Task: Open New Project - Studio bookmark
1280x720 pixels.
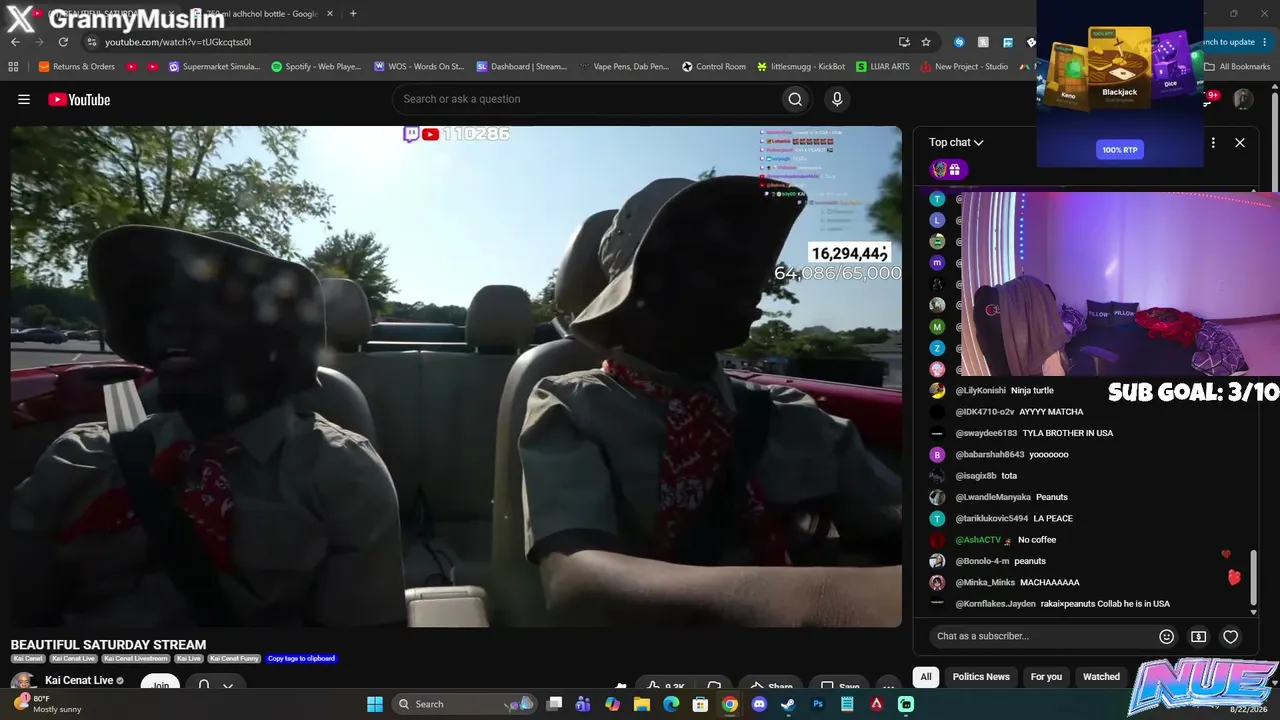Action: pyautogui.click(x=964, y=67)
